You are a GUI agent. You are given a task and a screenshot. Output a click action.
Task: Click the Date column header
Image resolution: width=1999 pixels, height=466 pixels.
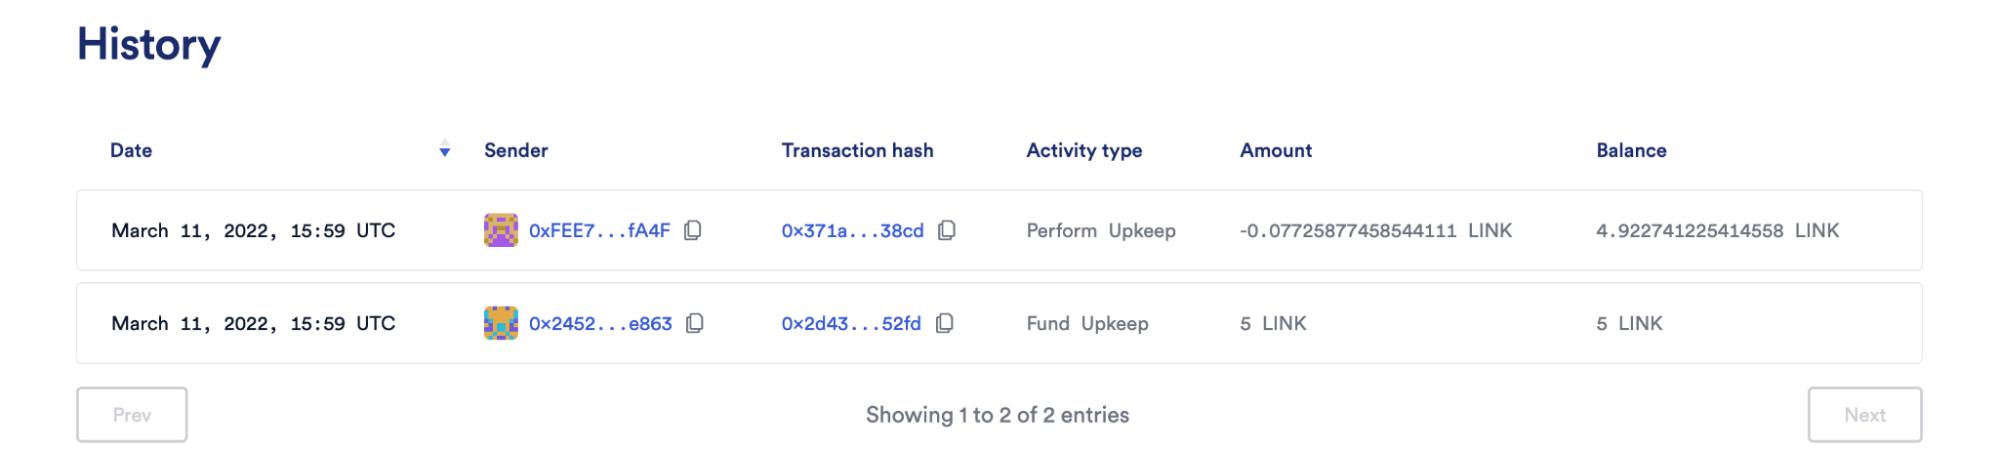click(x=131, y=151)
